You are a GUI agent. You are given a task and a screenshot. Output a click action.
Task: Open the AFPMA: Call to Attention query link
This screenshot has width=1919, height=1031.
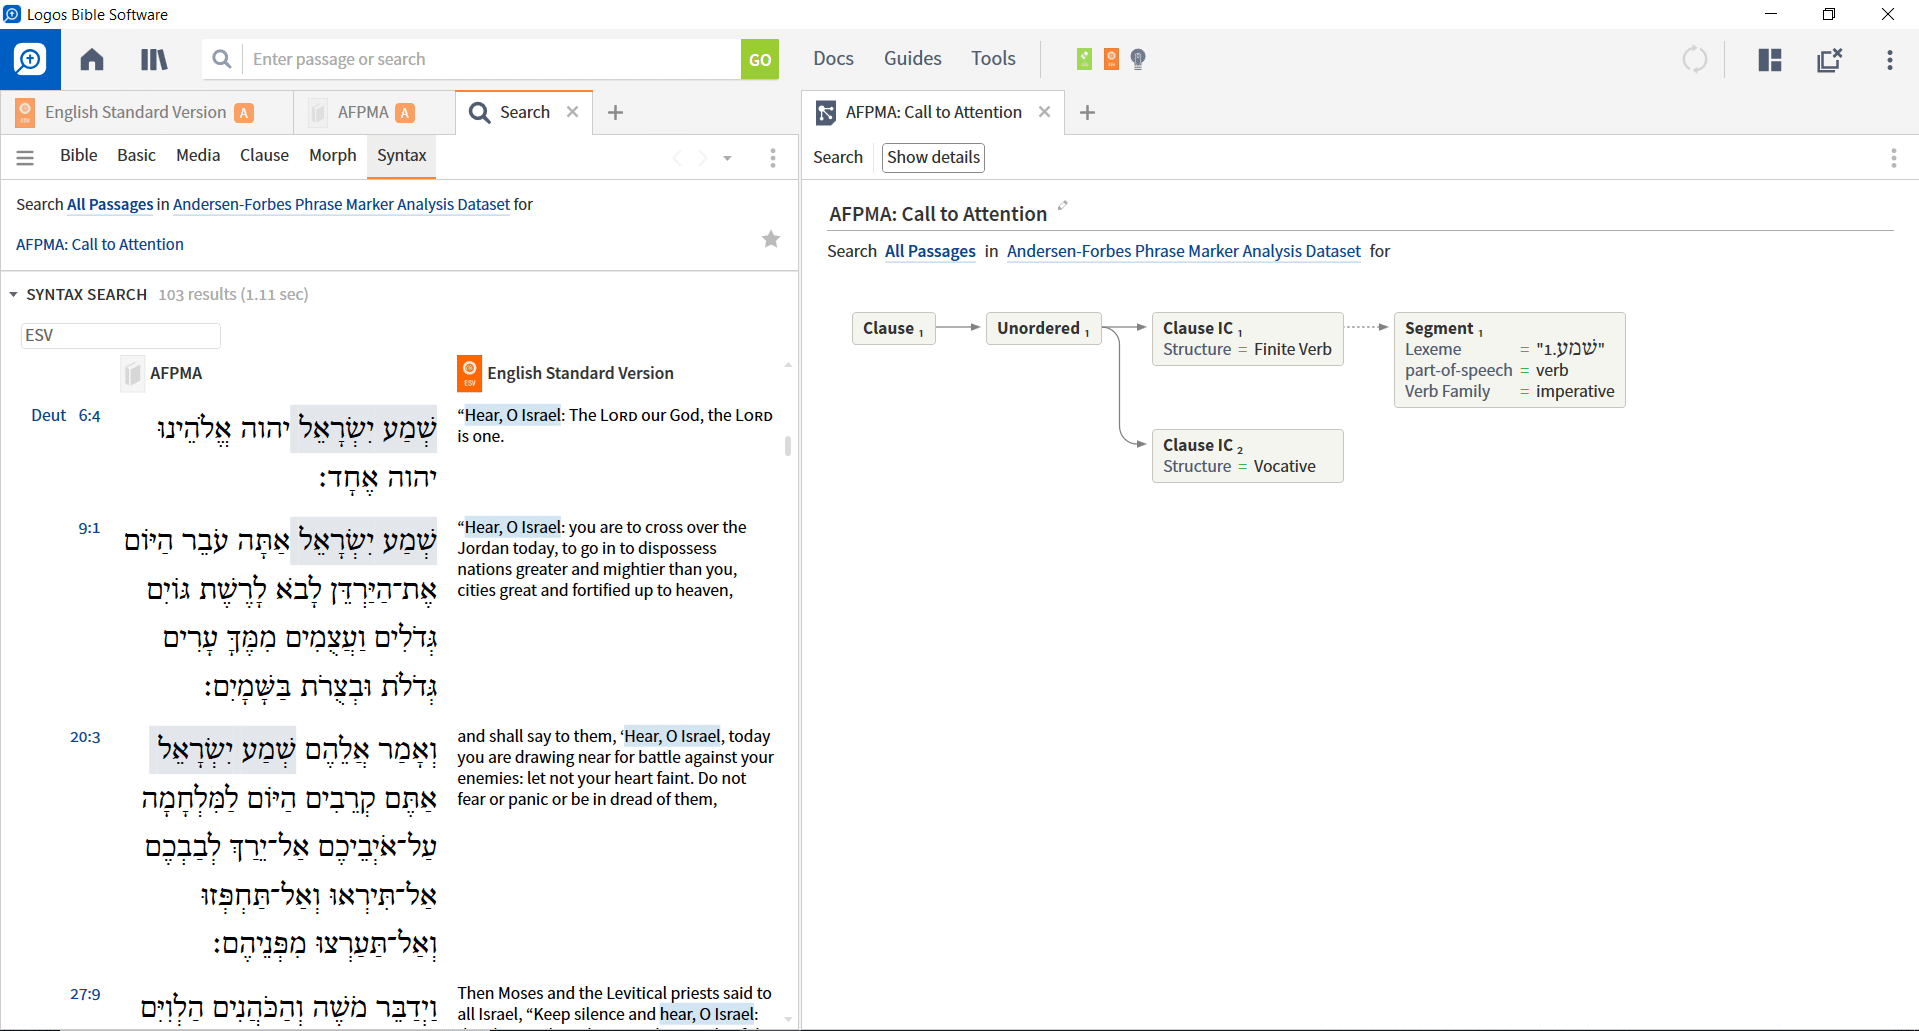point(100,244)
